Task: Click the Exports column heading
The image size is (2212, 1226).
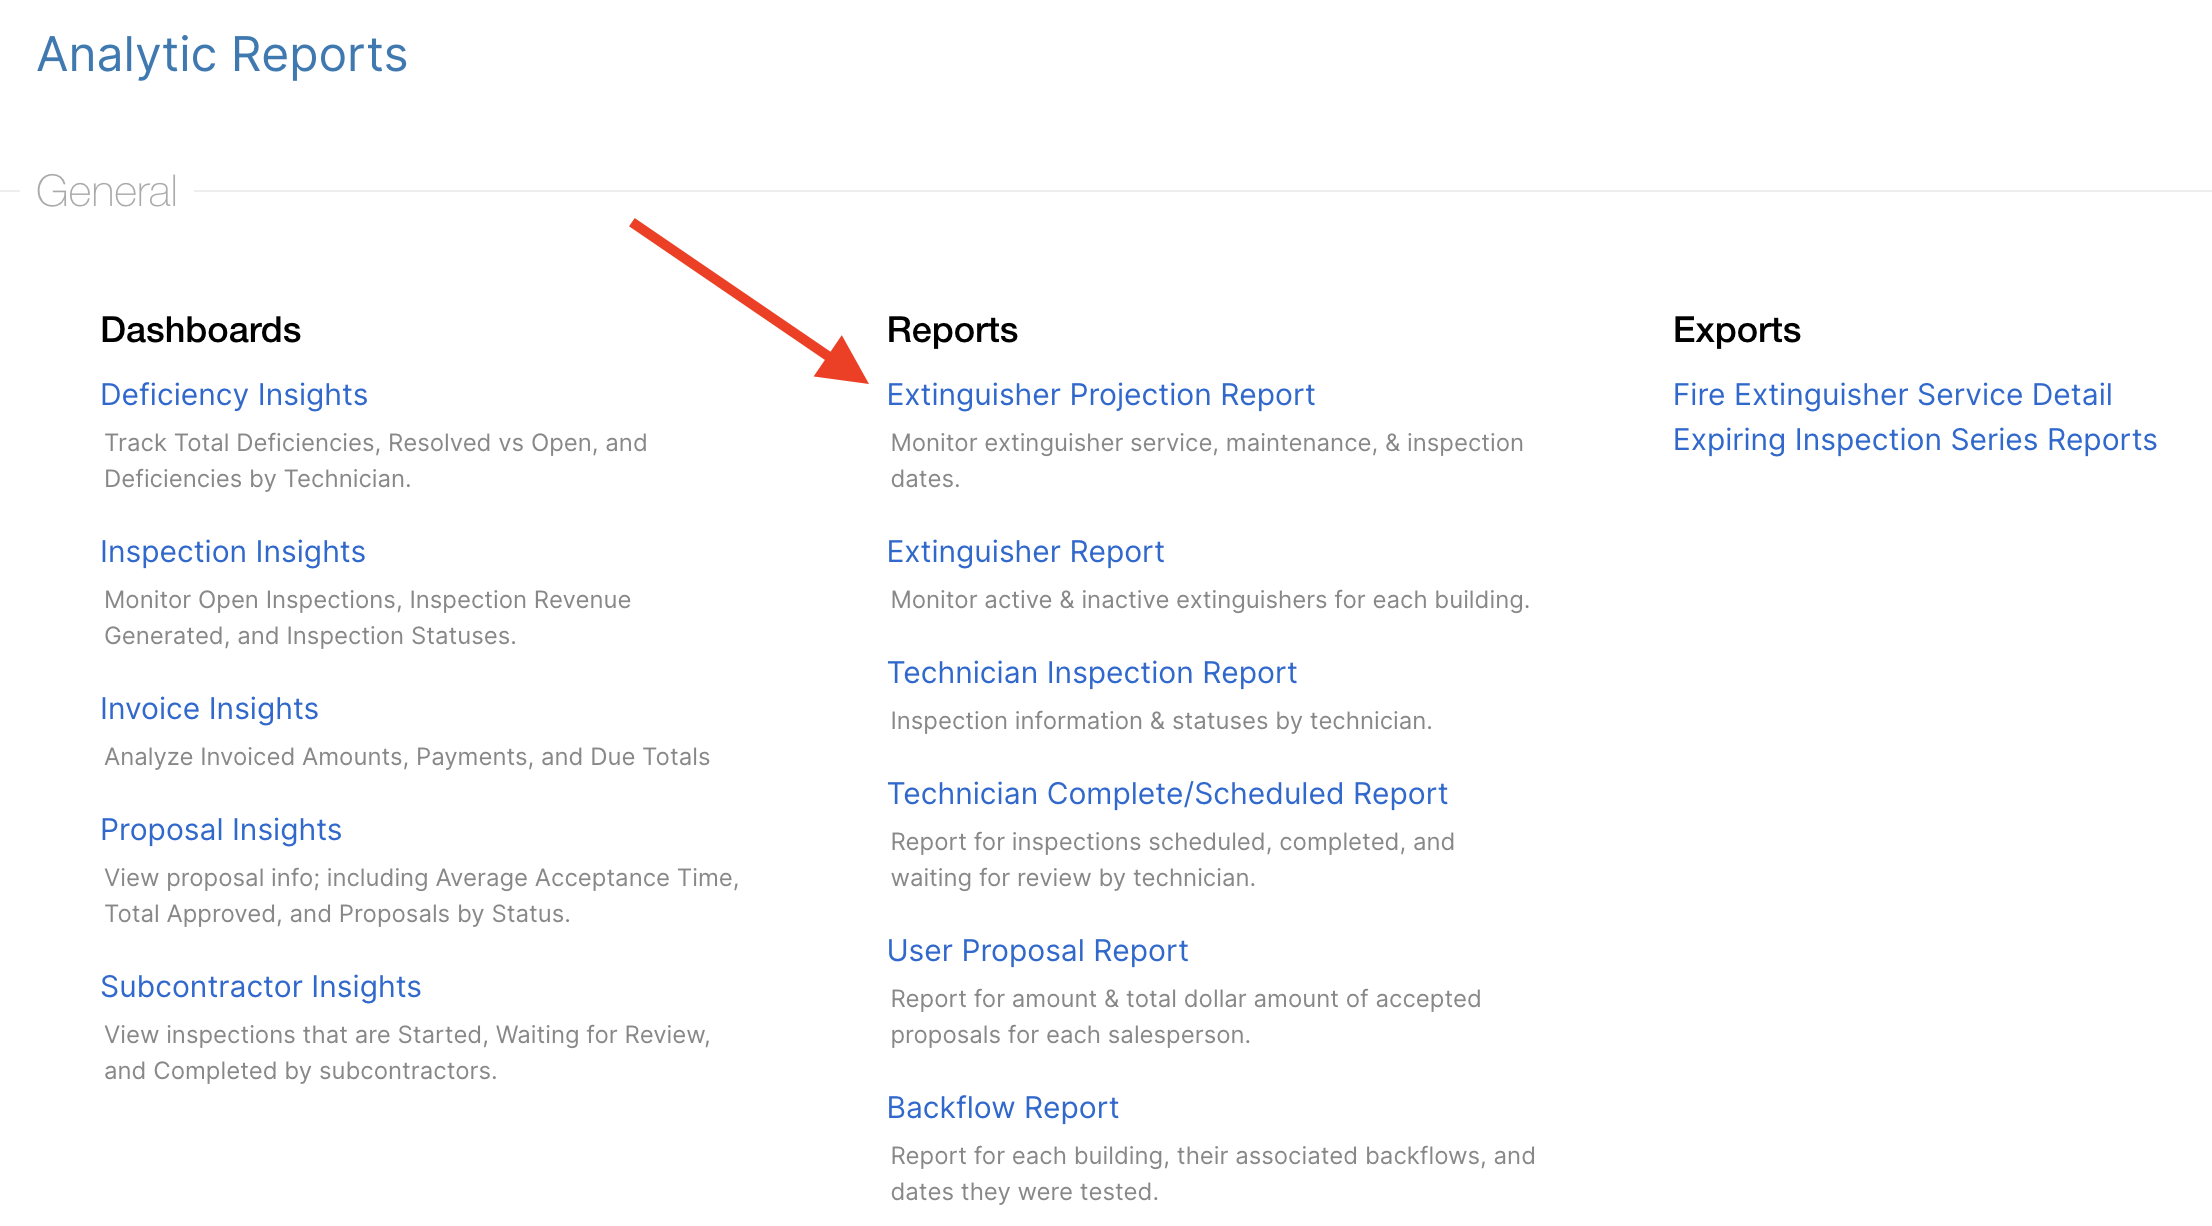Action: point(1737,330)
